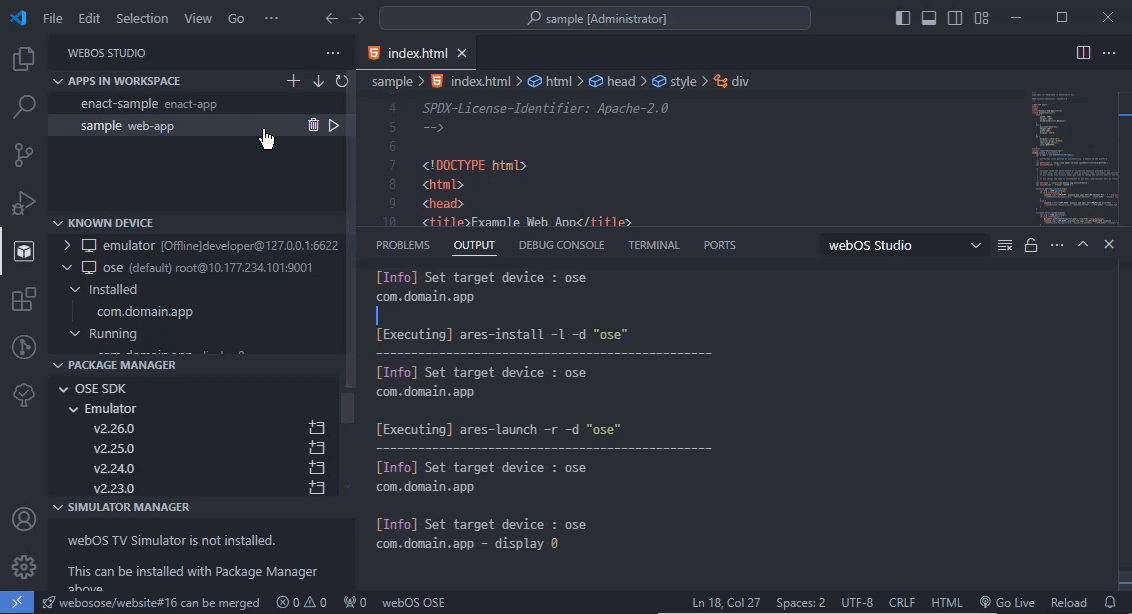
Task: Collapse the ose device node
Action: (67, 267)
